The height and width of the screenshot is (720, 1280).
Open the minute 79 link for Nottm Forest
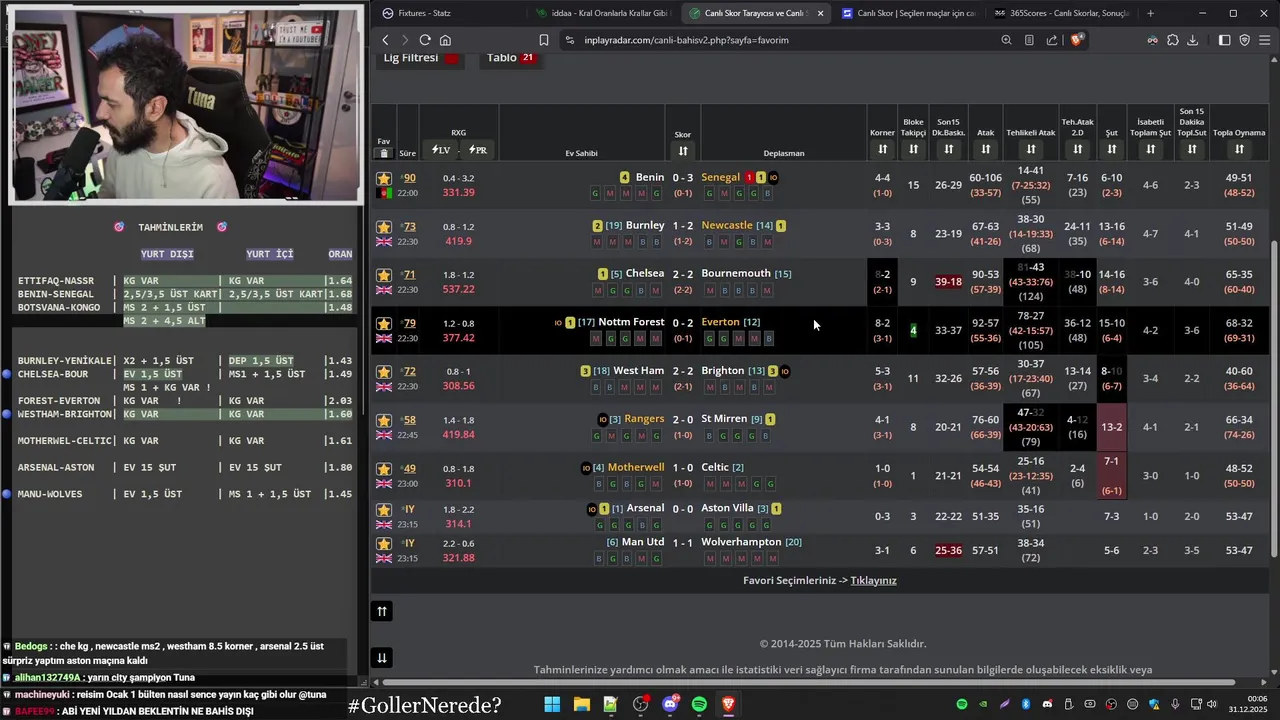[410, 323]
